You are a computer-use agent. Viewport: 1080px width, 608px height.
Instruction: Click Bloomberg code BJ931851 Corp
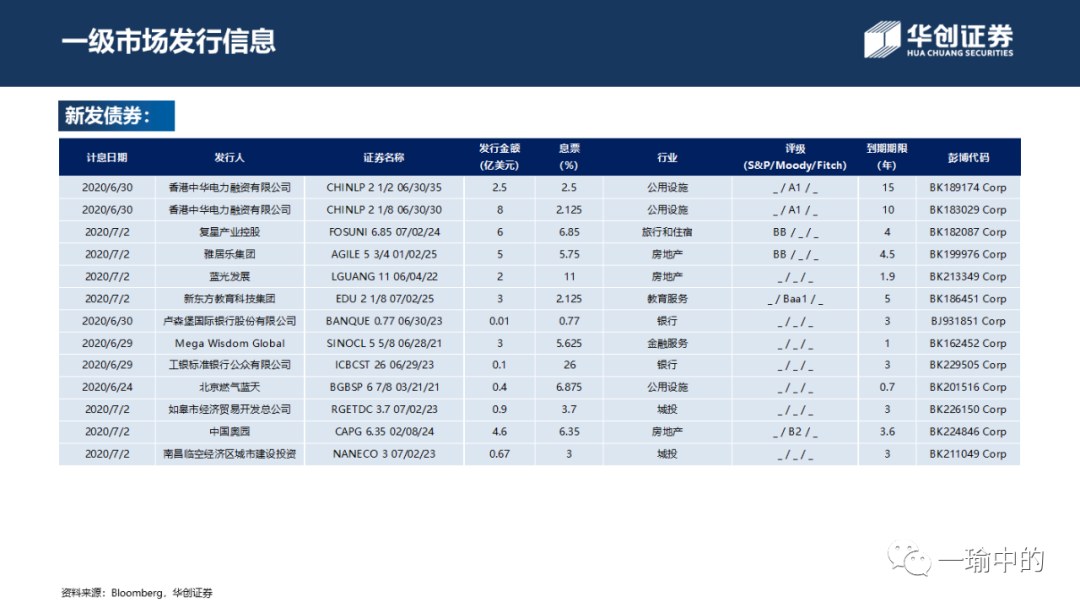[968, 321]
